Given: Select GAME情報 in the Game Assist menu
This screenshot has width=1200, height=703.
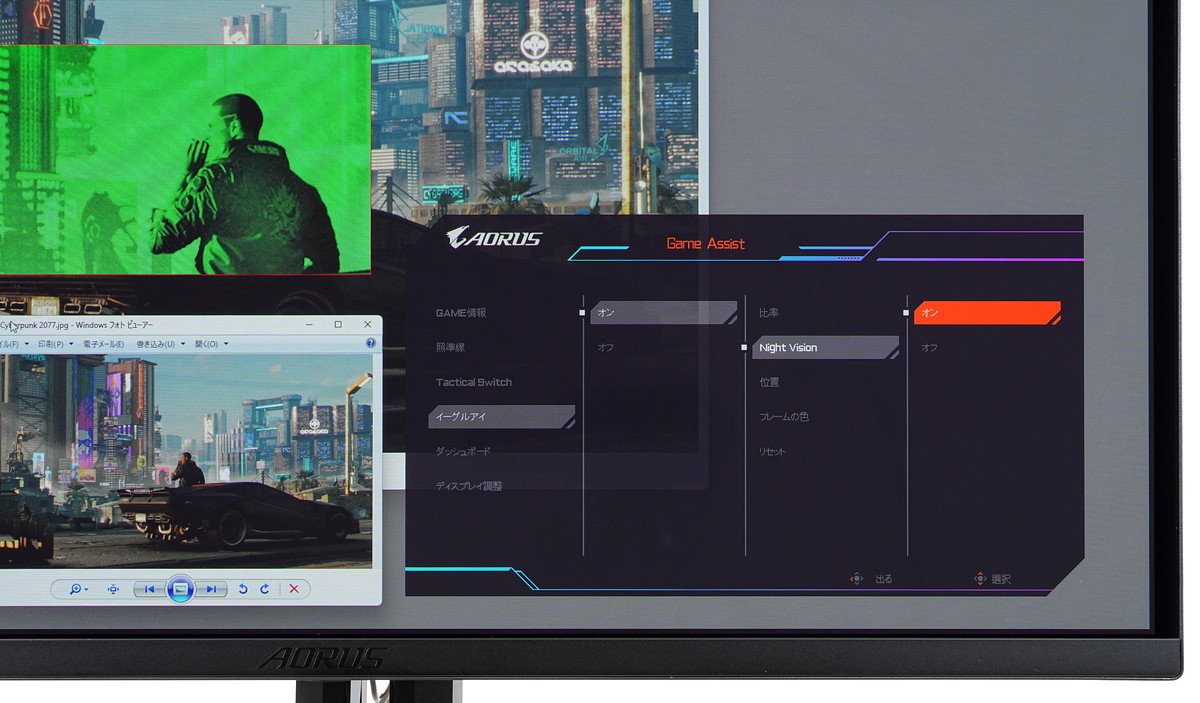Looking at the screenshot, I should coord(461,313).
